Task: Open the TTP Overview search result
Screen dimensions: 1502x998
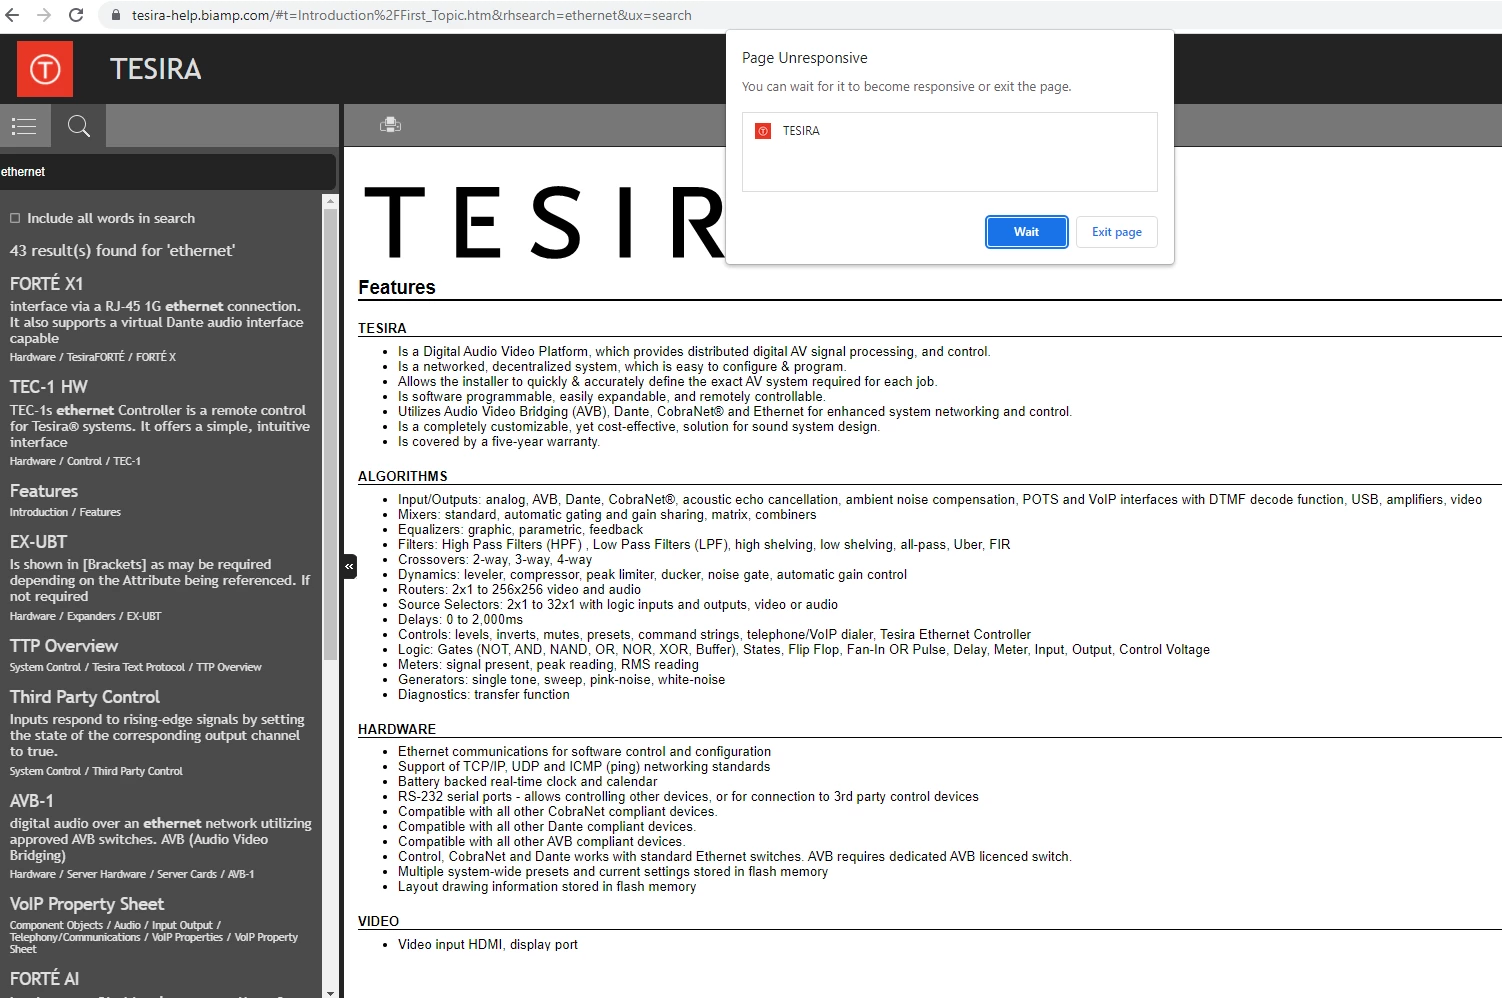Action: coord(64,646)
